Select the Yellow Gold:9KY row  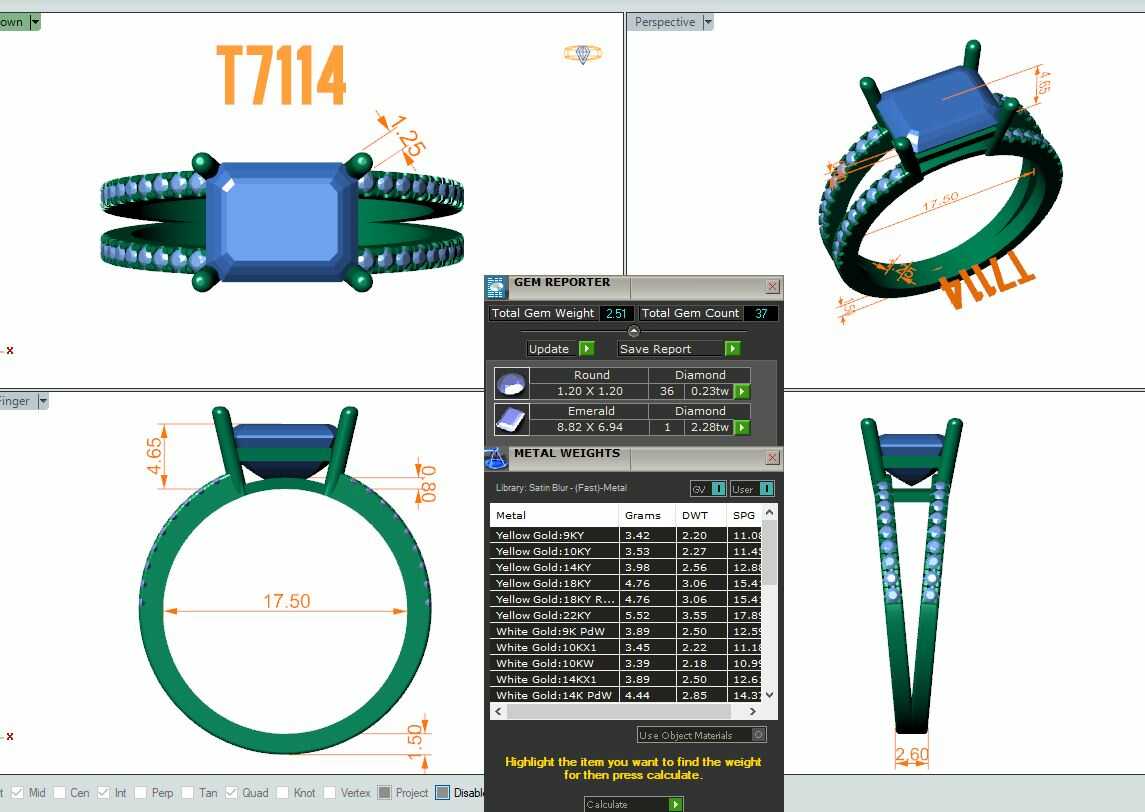click(626, 535)
